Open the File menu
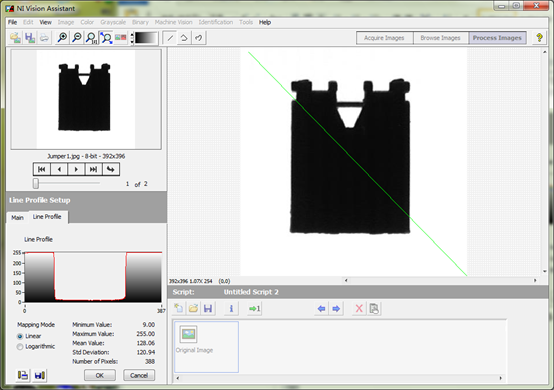This screenshot has width=554, height=390. pyautogui.click(x=12, y=22)
